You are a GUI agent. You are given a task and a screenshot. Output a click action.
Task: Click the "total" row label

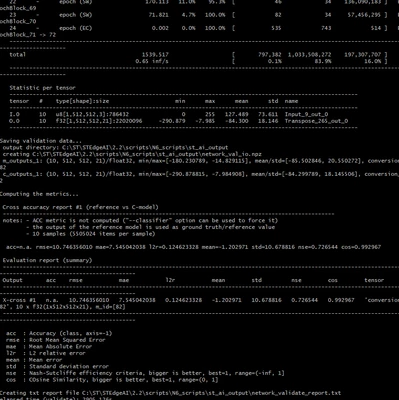17,55
